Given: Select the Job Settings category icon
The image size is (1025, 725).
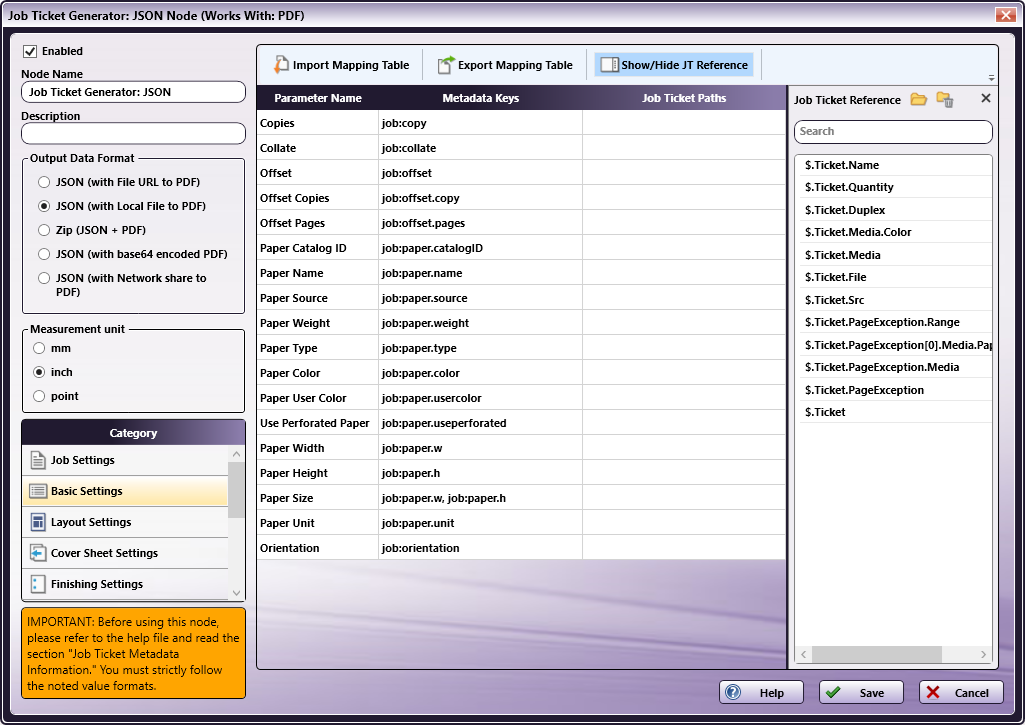Looking at the screenshot, I should [x=38, y=460].
